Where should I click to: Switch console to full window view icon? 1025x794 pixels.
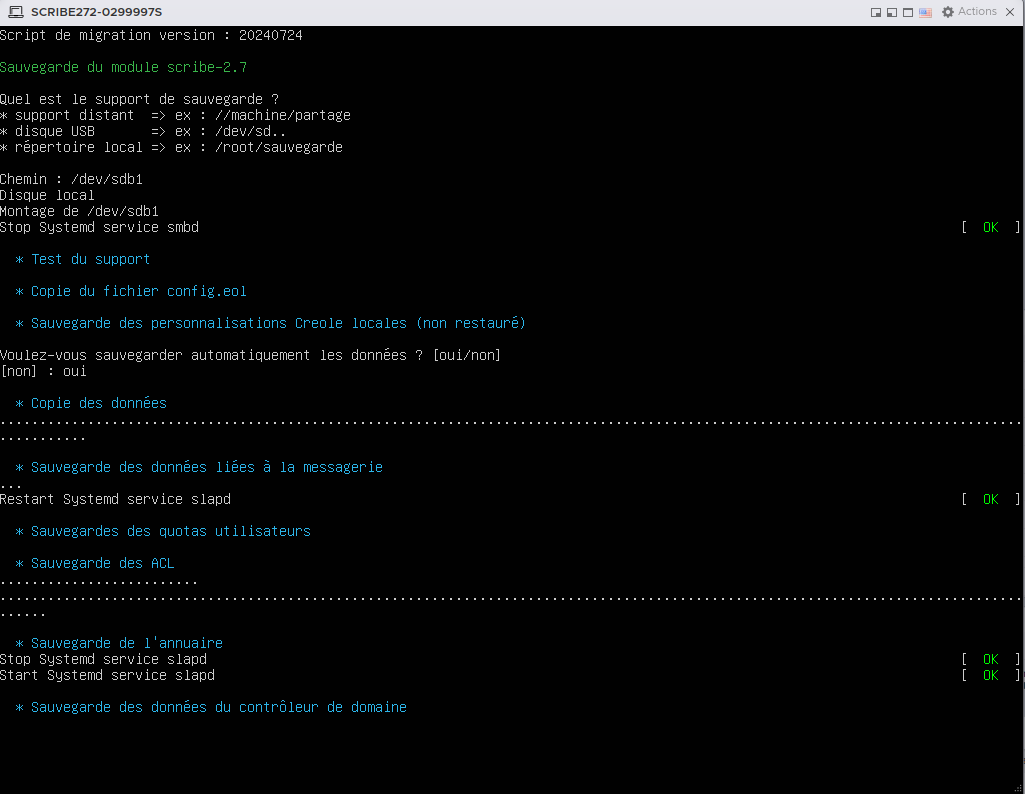click(x=907, y=12)
